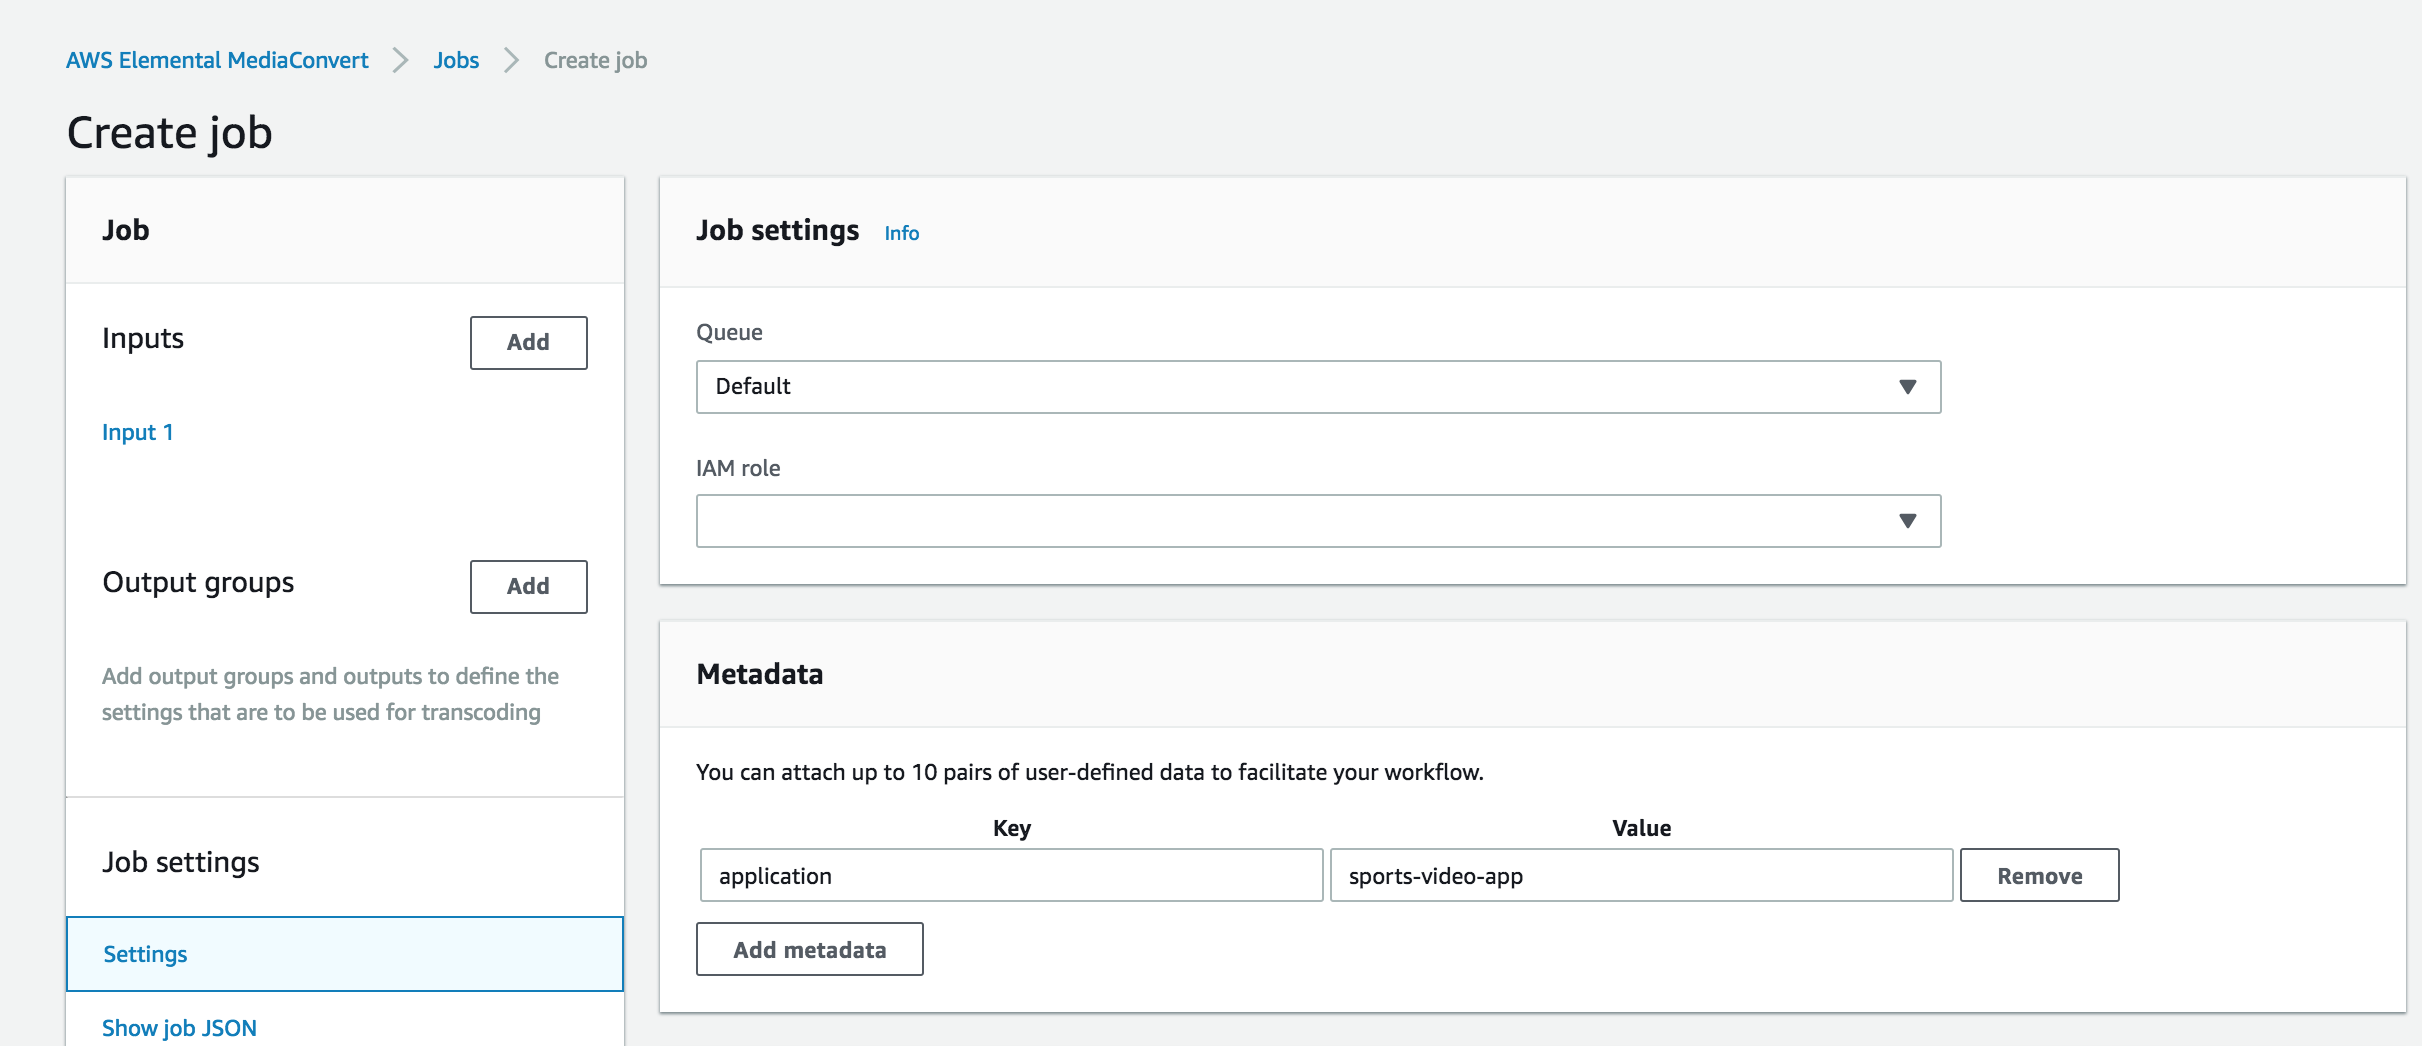2422x1046 pixels.
Task: Select the Default queue combo box
Action: click(1318, 387)
